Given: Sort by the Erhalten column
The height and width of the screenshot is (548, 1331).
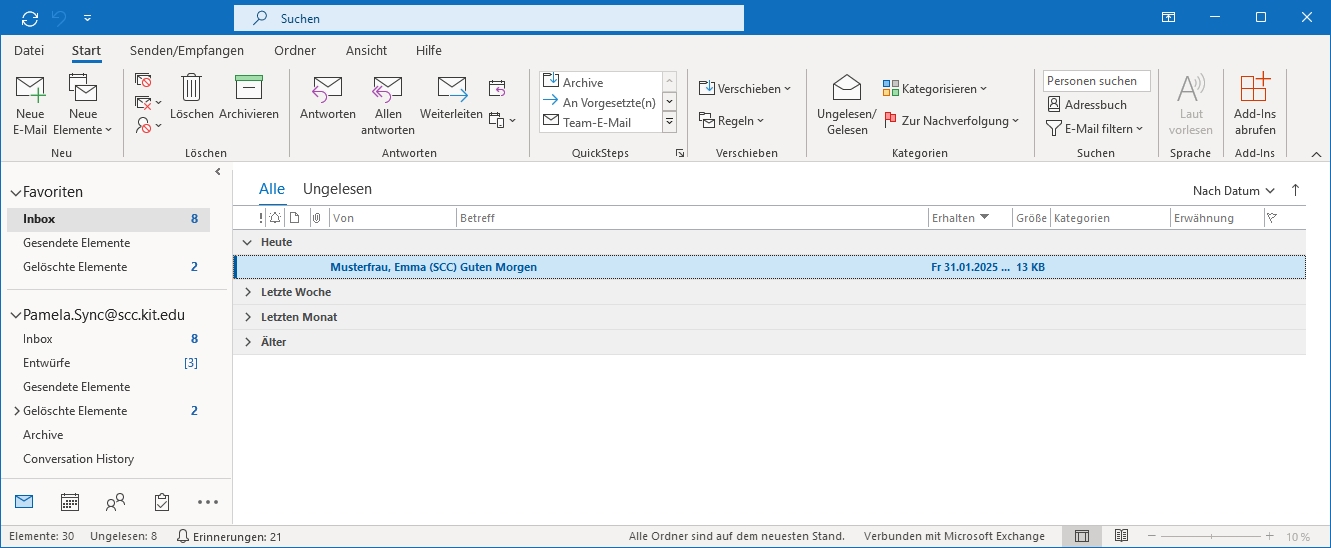Looking at the screenshot, I should pyautogui.click(x=969, y=218).
